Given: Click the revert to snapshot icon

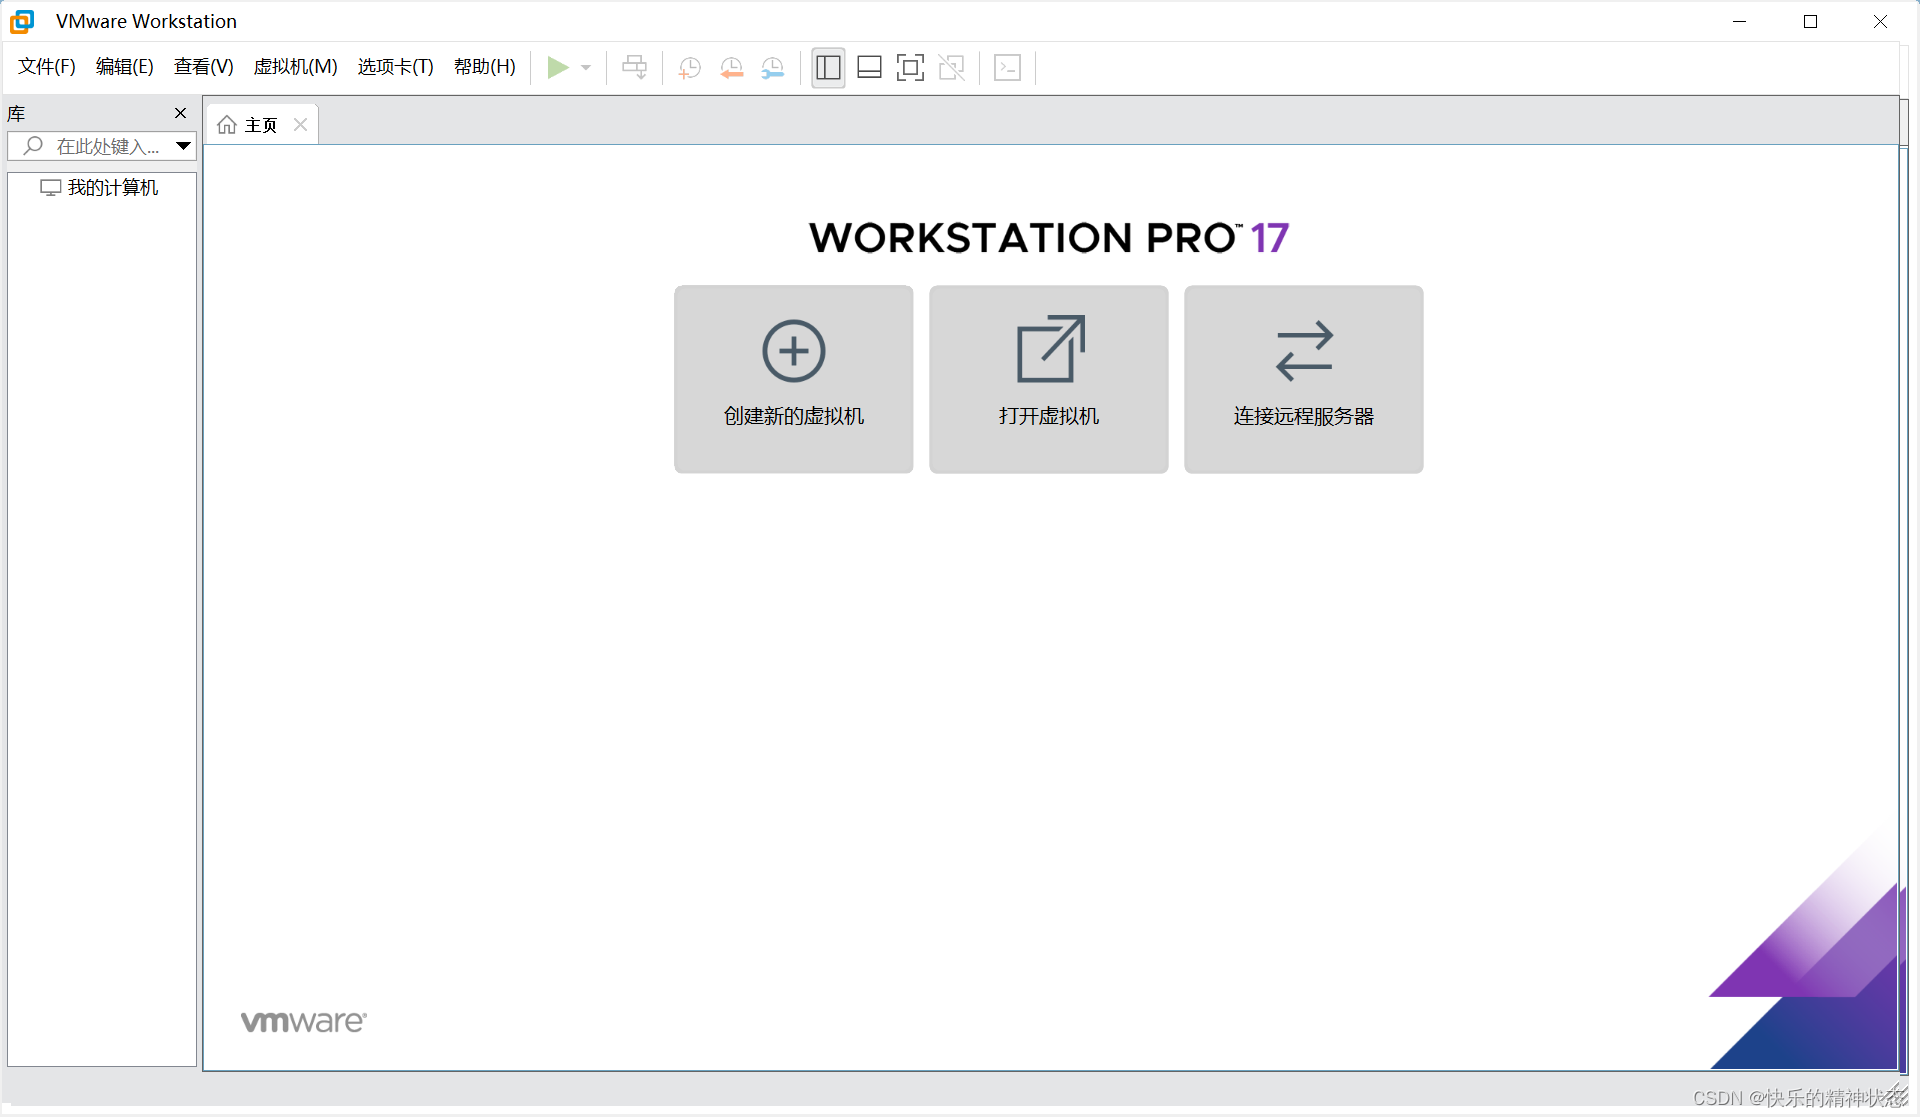Looking at the screenshot, I should (731, 68).
